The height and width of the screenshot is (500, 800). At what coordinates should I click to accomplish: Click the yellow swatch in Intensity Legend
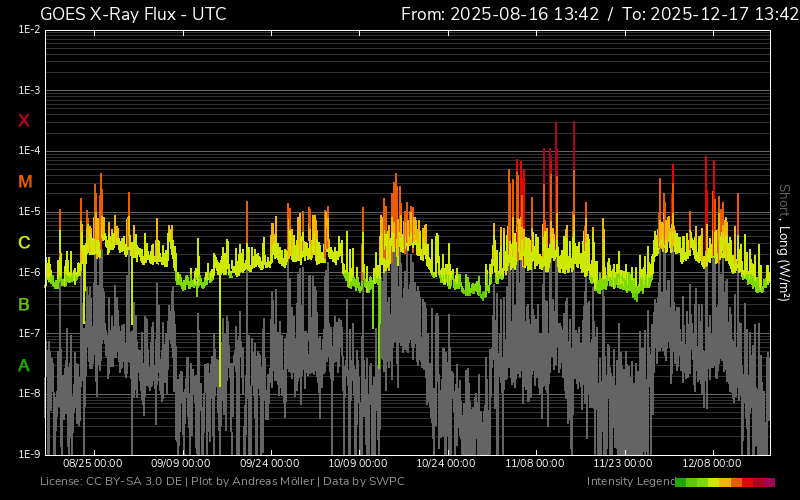pyautogui.click(x=714, y=482)
